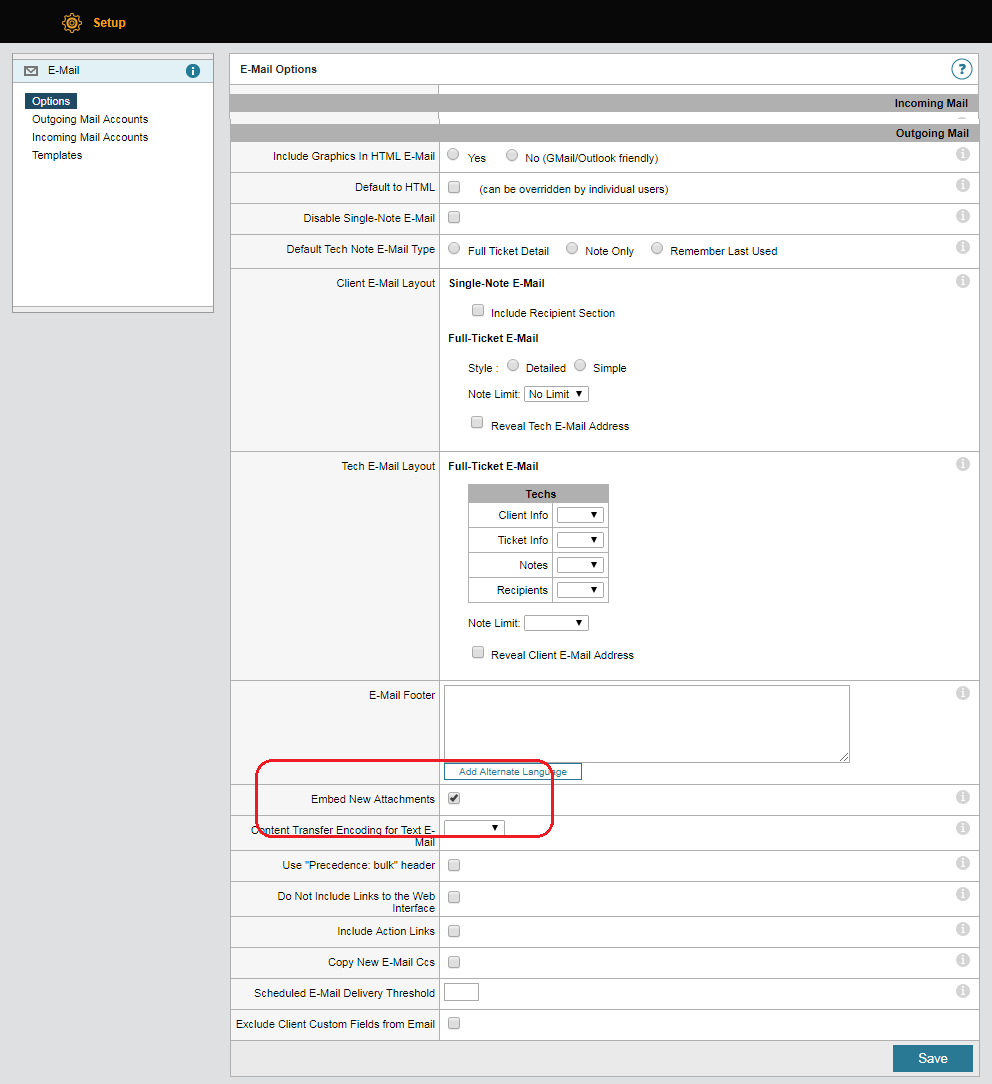992x1084 pixels.
Task: Click info icon for Scheduled E-Mail Delivery Threshold
Action: tap(962, 991)
